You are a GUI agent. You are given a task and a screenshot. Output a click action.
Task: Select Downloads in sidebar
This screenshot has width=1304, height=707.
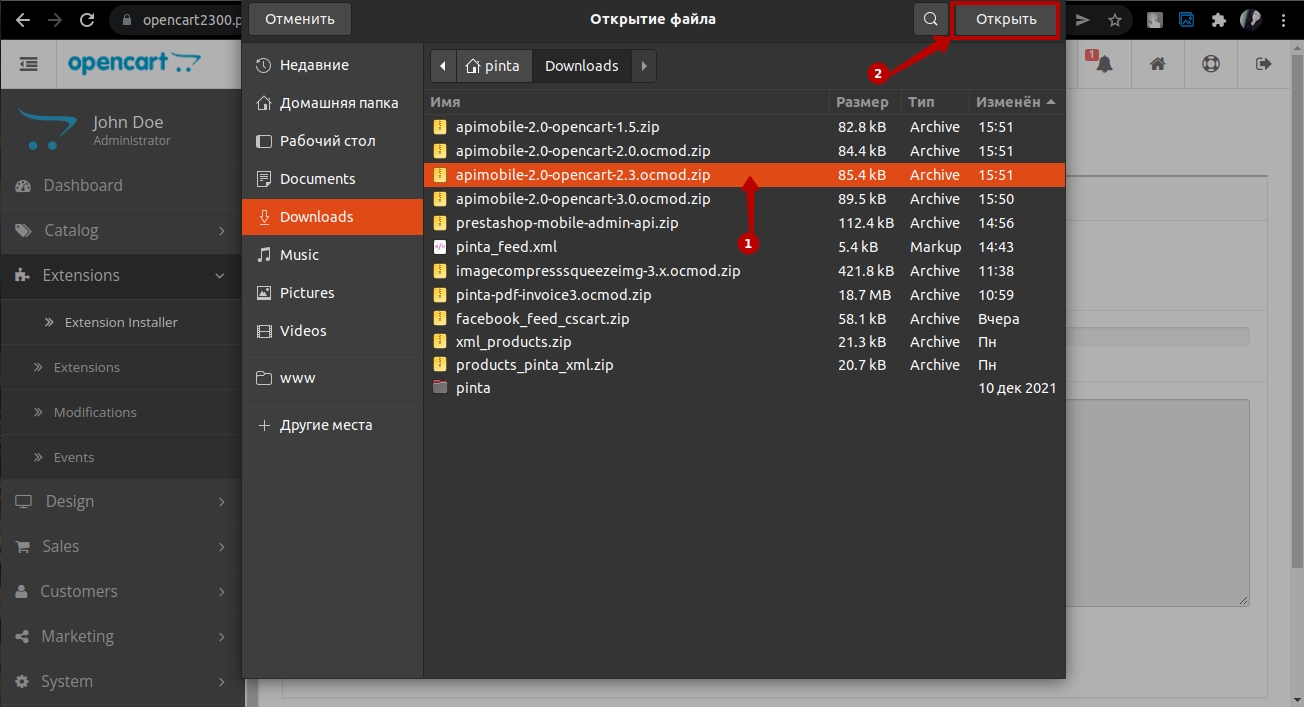[332, 217]
